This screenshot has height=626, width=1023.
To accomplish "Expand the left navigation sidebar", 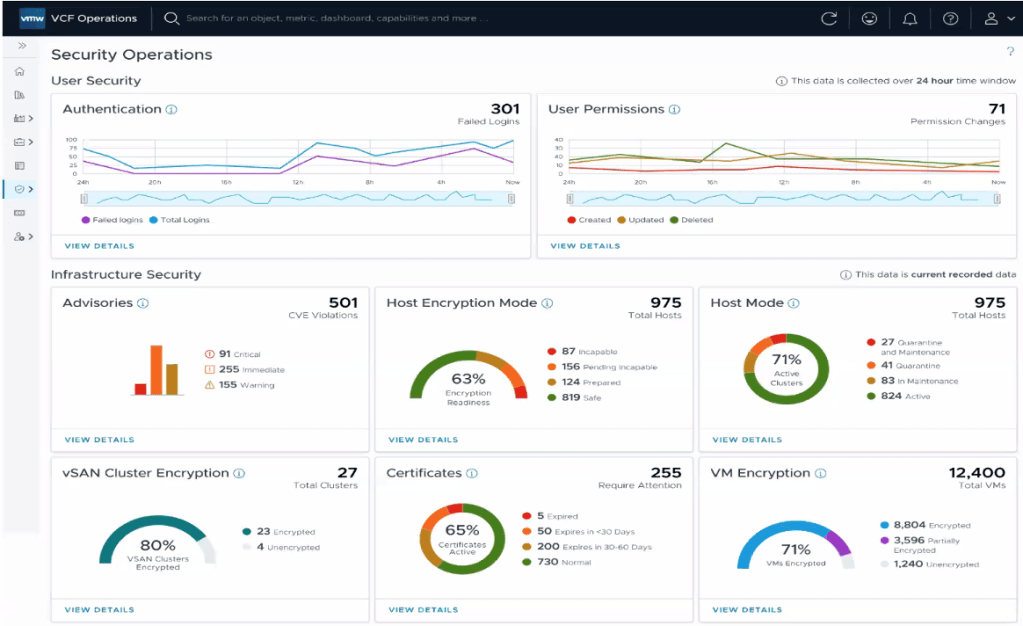I will pos(21,46).
